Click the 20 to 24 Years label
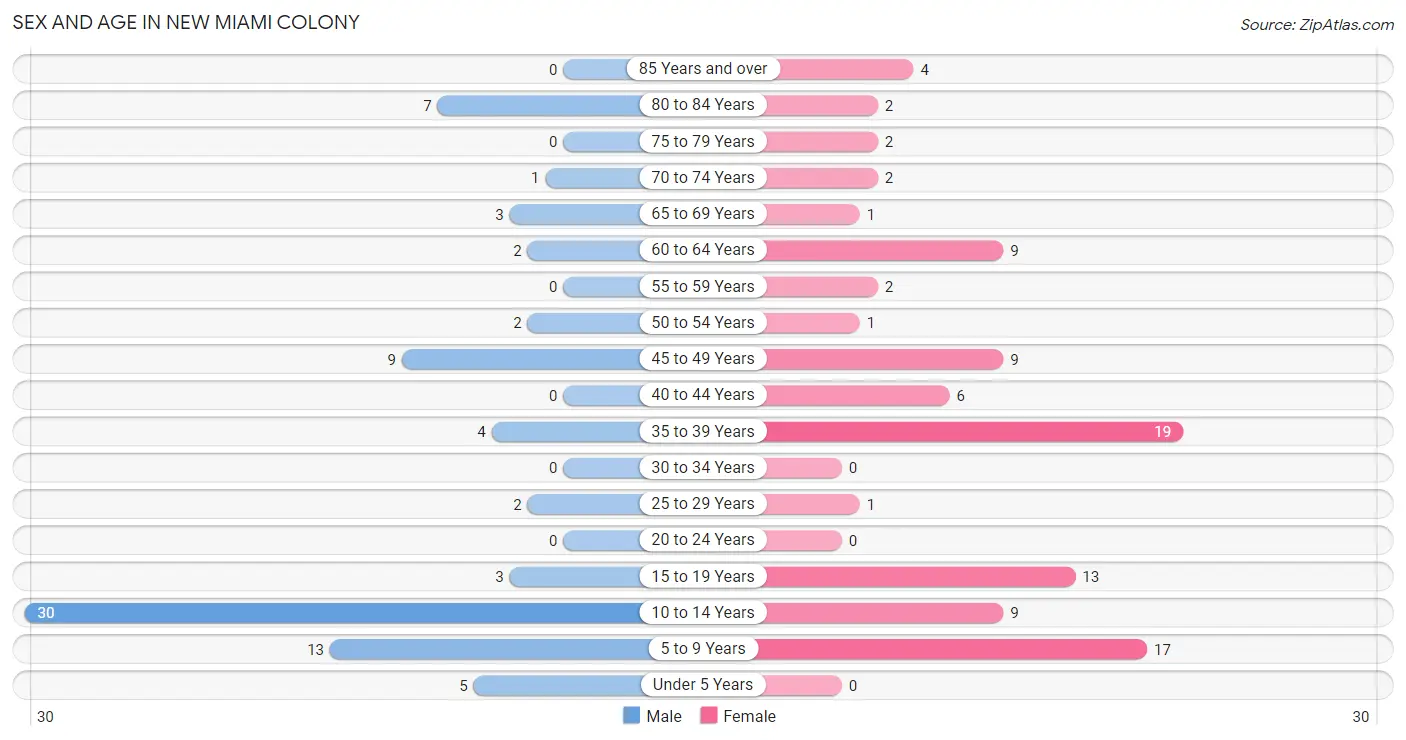The width and height of the screenshot is (1406, 740). 703,540
